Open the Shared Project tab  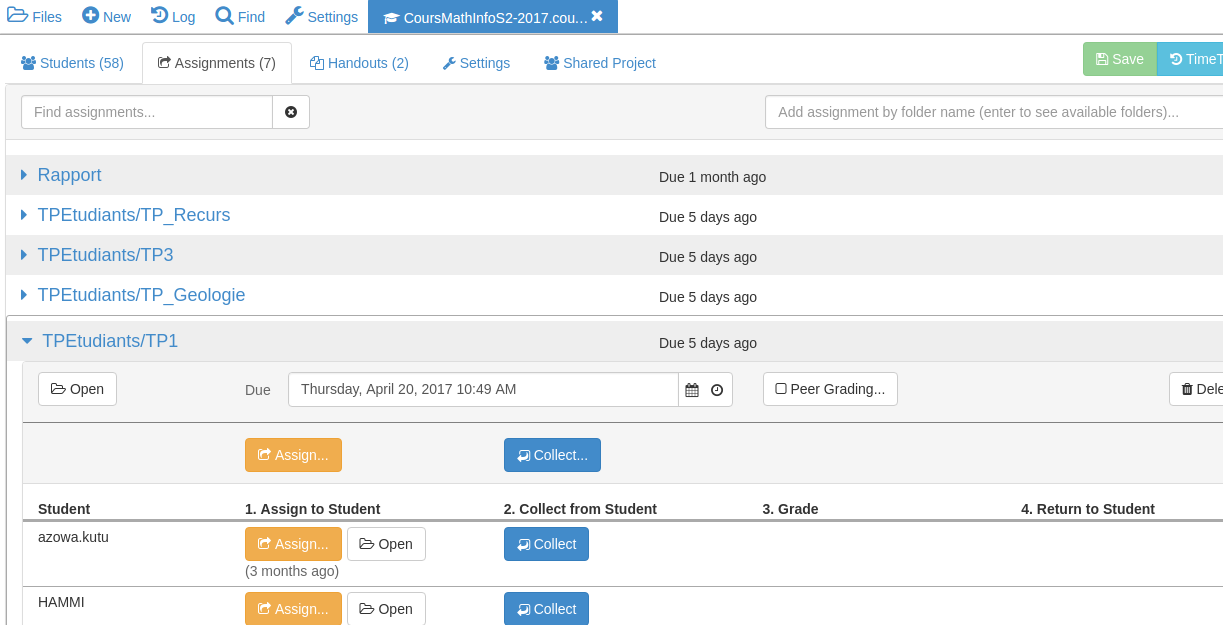coord(600,63)
